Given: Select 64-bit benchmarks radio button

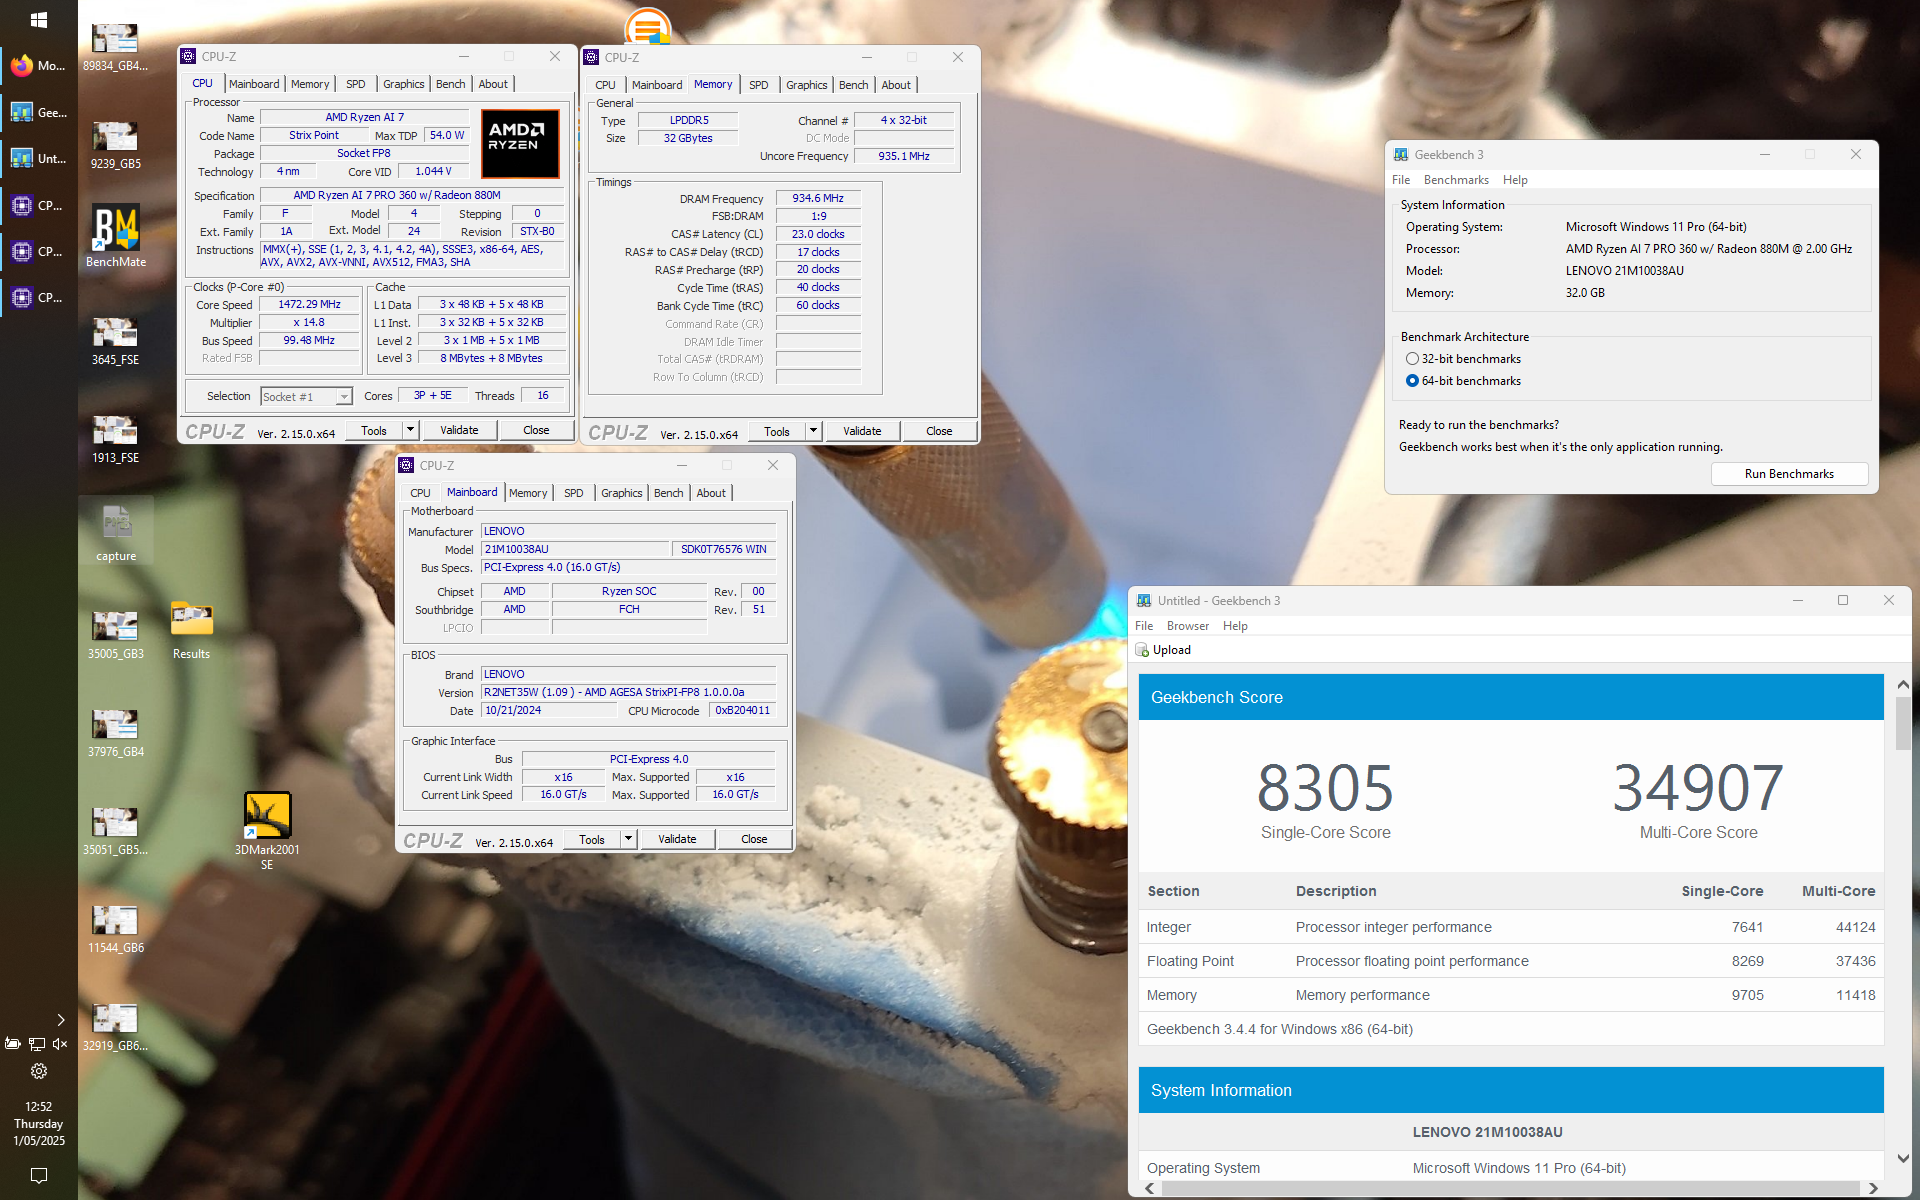Looking at the screenshot, I should (1412, 381).
